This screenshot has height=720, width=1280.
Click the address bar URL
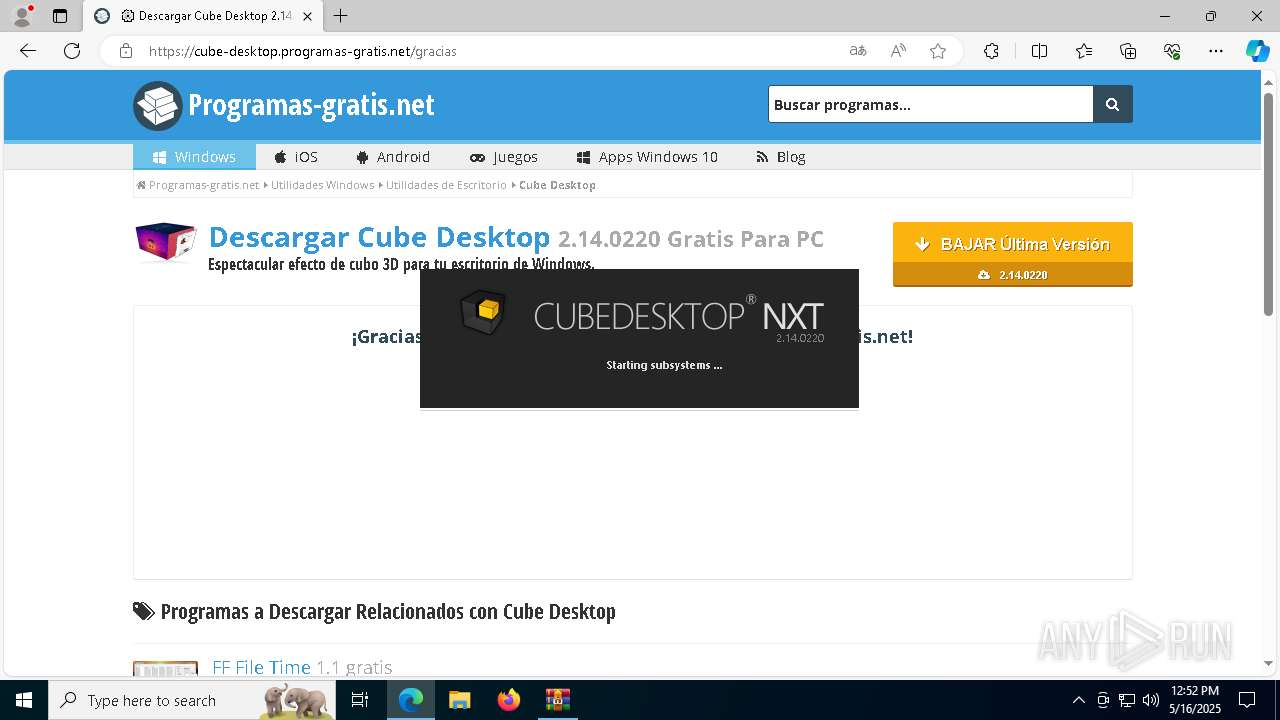(x=303, y=51)
